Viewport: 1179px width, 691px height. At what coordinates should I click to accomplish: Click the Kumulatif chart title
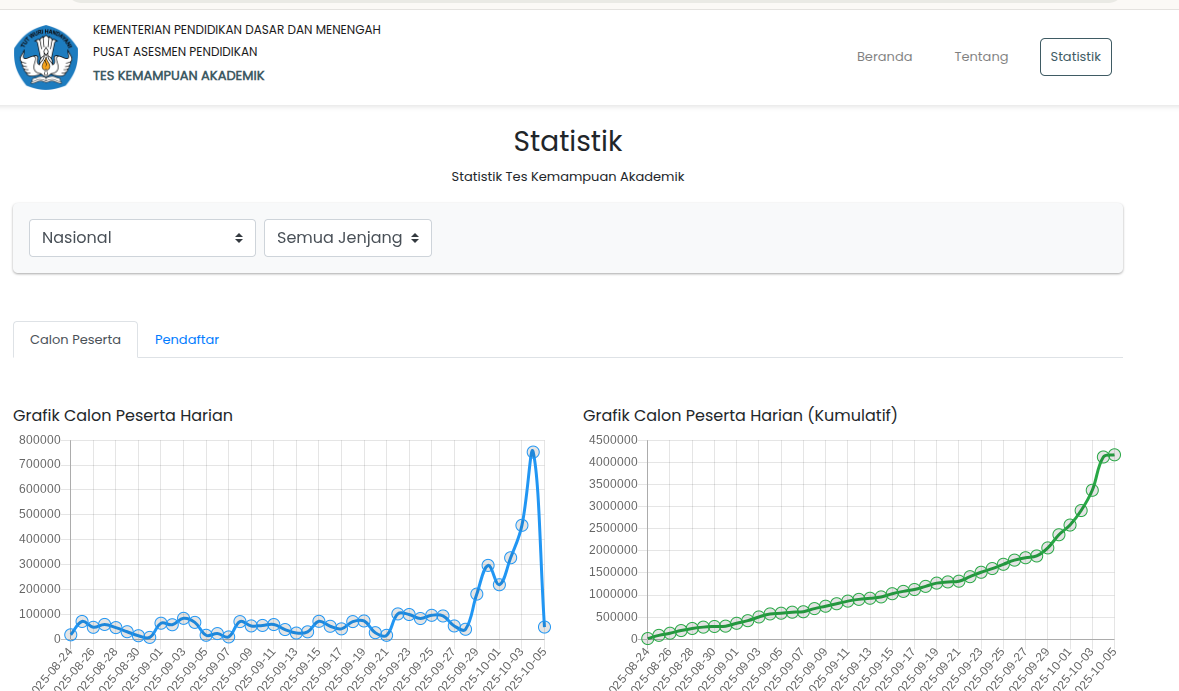pos(740,415)
